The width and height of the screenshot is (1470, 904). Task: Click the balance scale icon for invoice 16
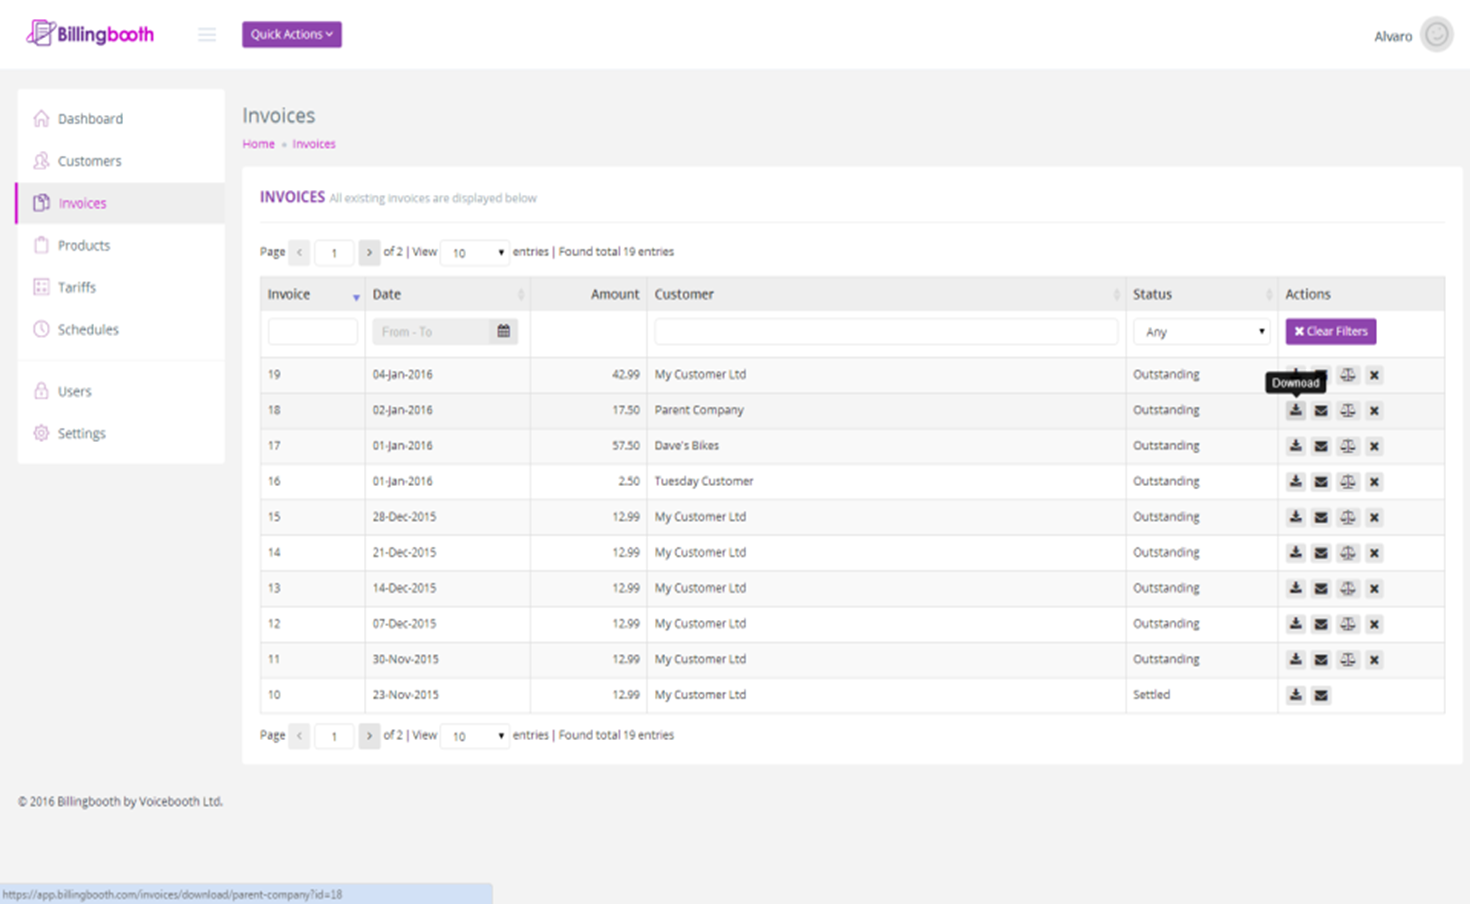click(x=1348, y=482)
